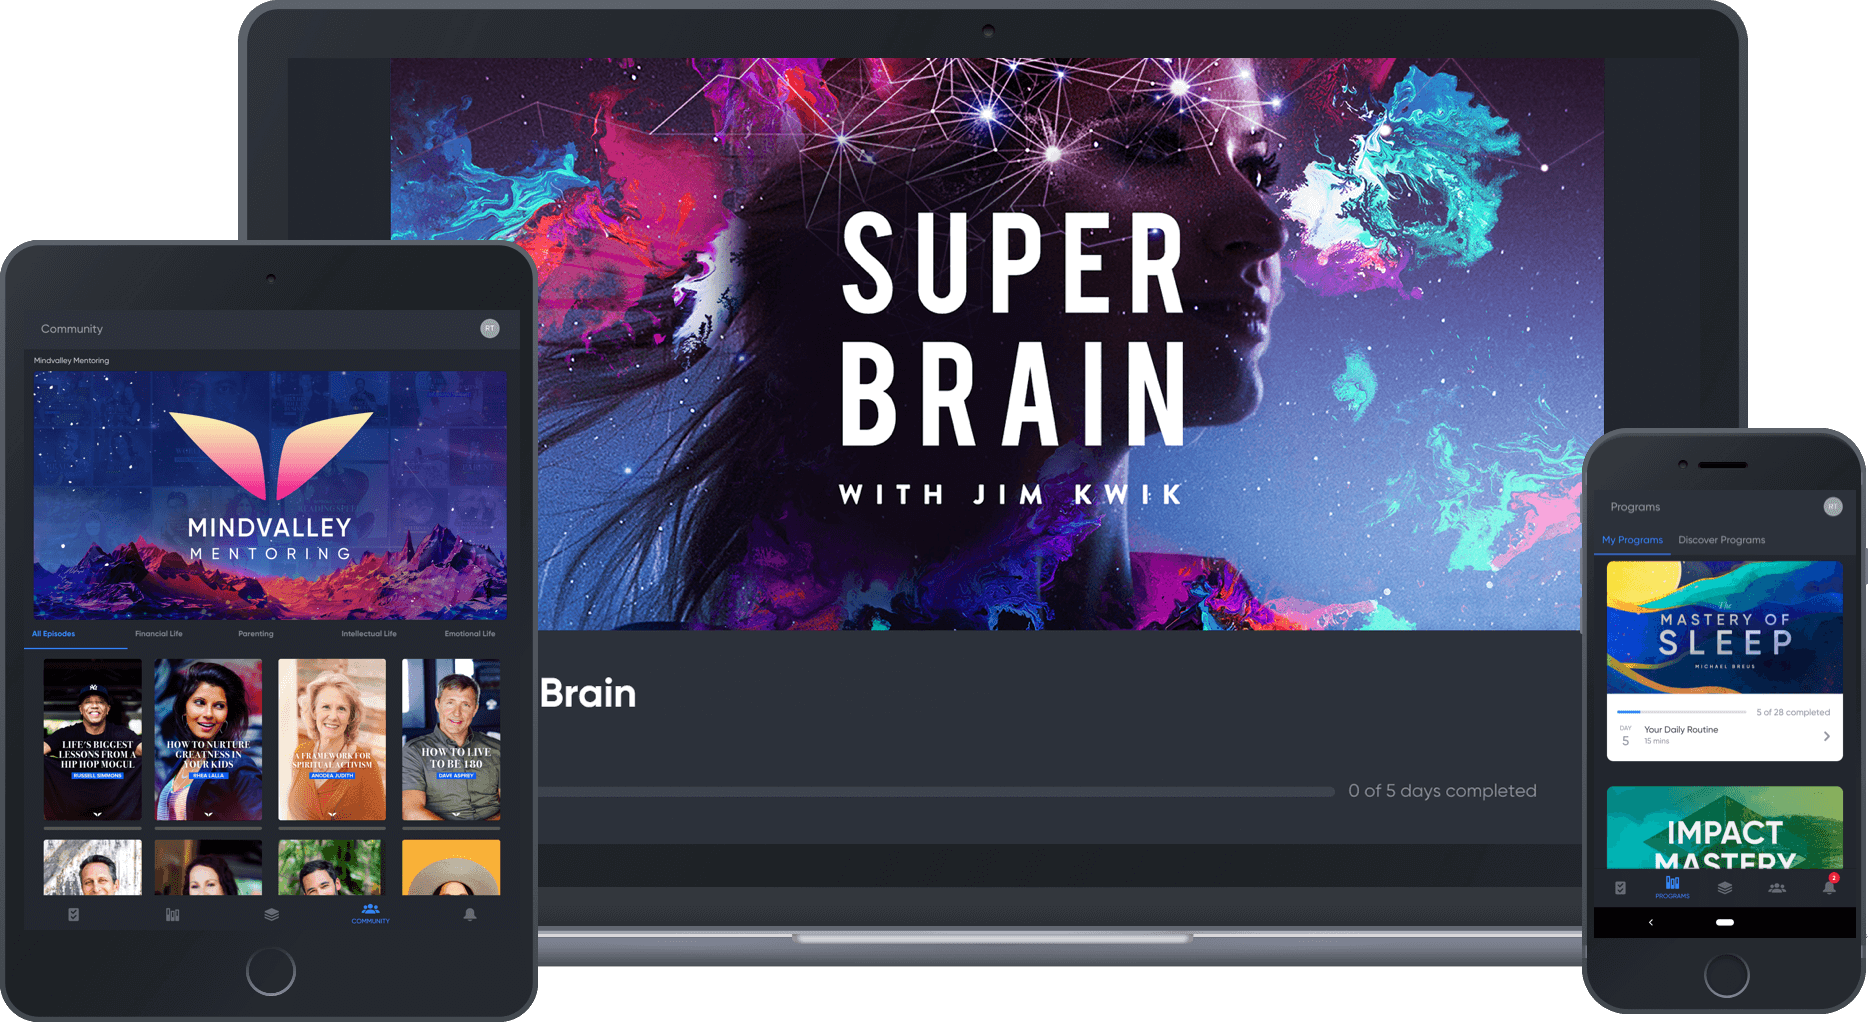Open notifications bell on the tablet
This screenshot has height=1022, width=1870.
pos(470,914)
